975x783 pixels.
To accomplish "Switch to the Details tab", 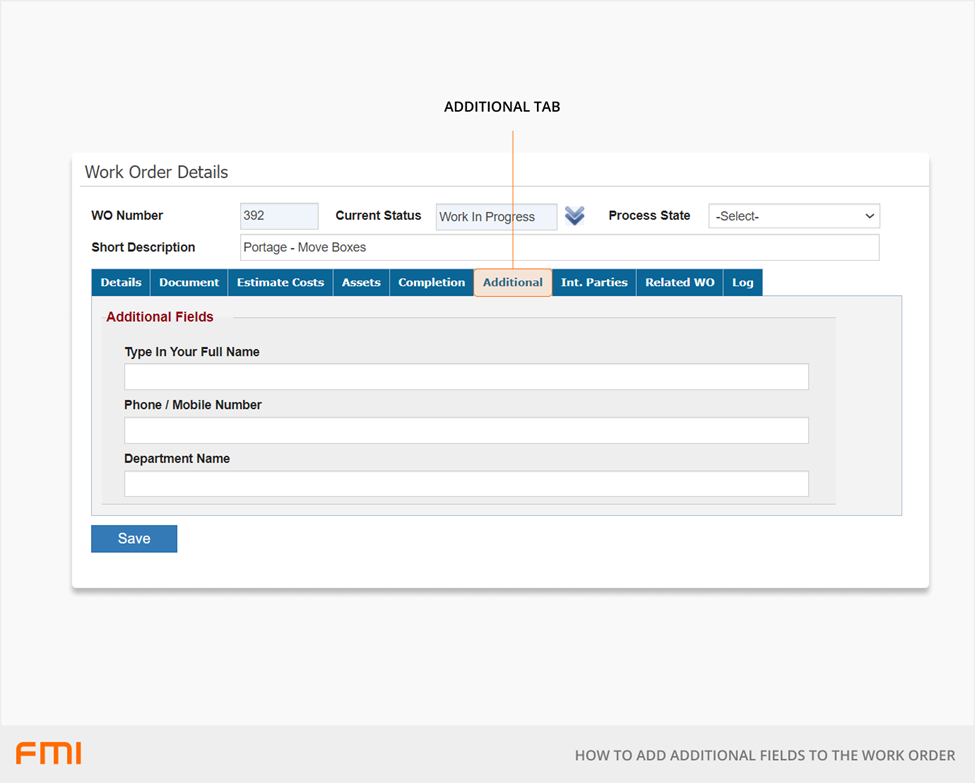I will [121, 283].
